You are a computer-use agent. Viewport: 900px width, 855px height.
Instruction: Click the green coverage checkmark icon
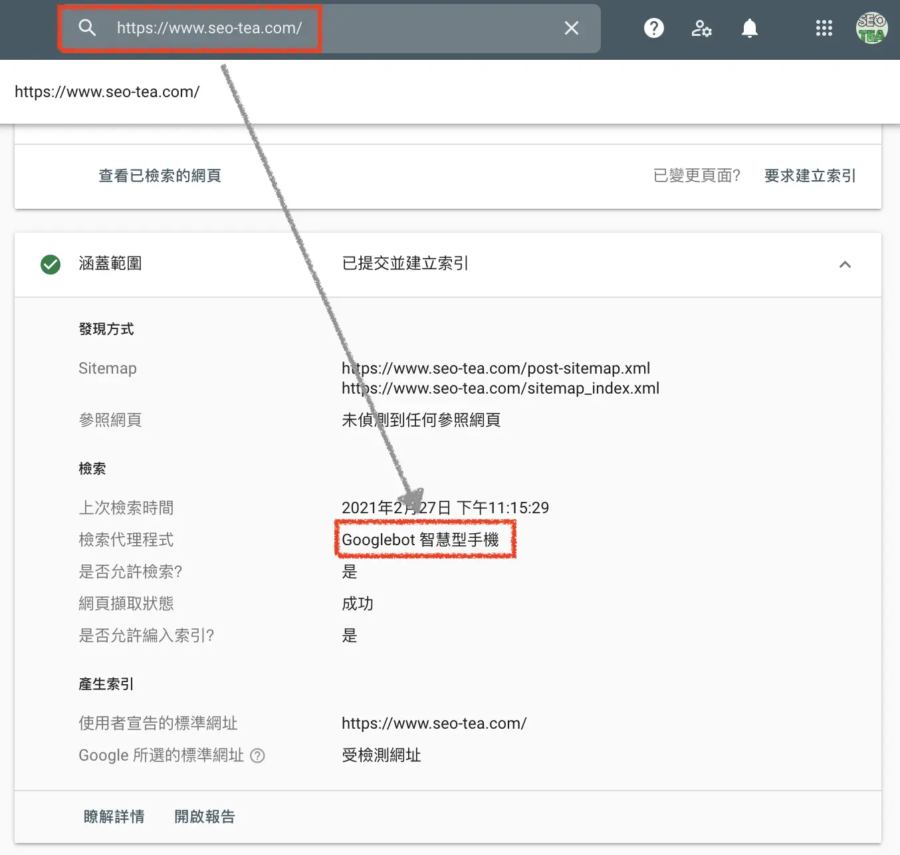click(50, 264)
